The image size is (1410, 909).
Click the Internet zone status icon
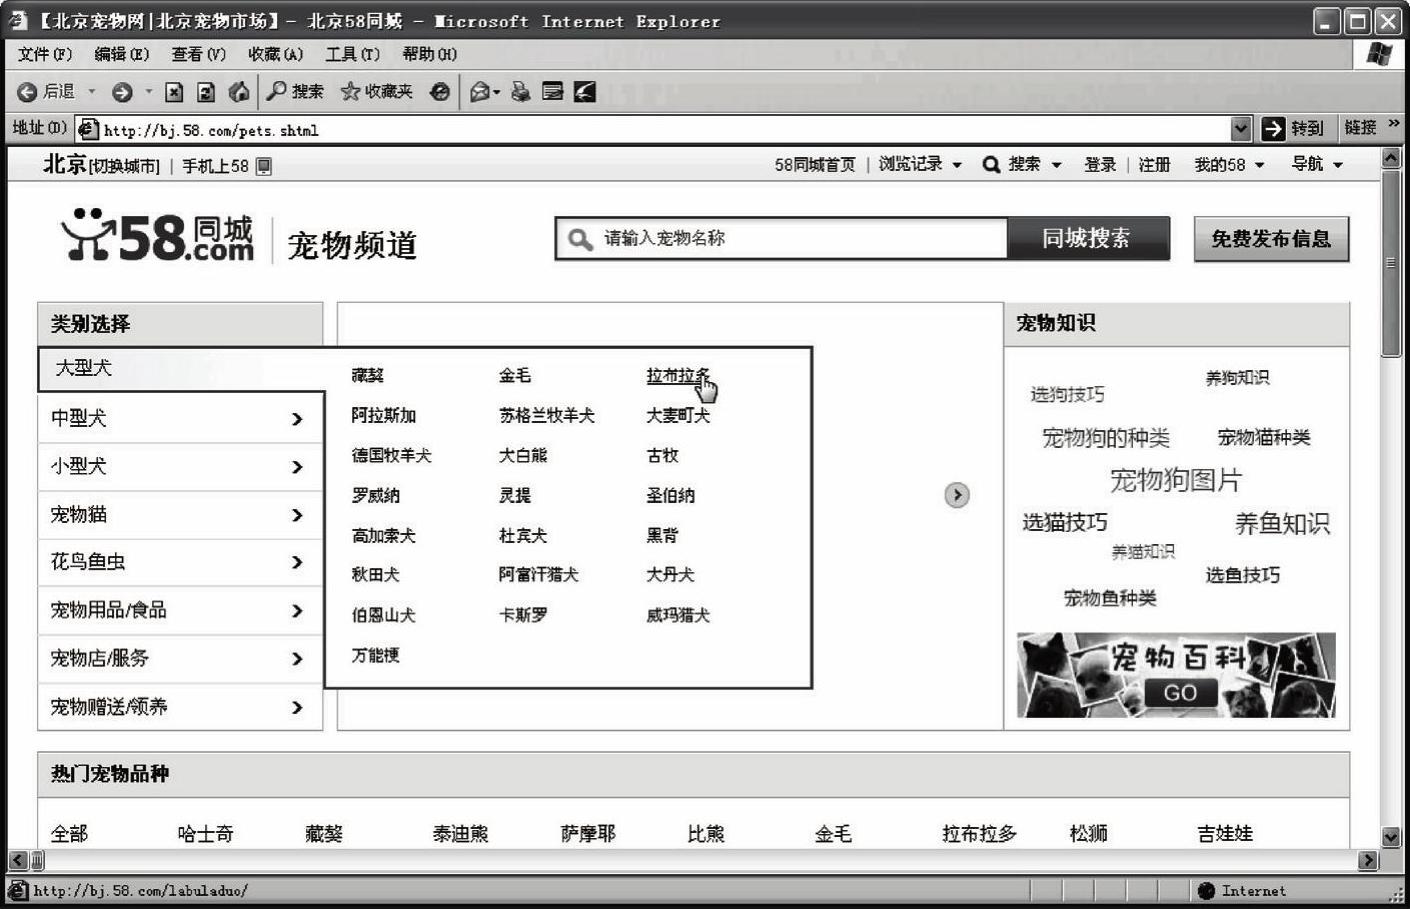point(1207,891)
